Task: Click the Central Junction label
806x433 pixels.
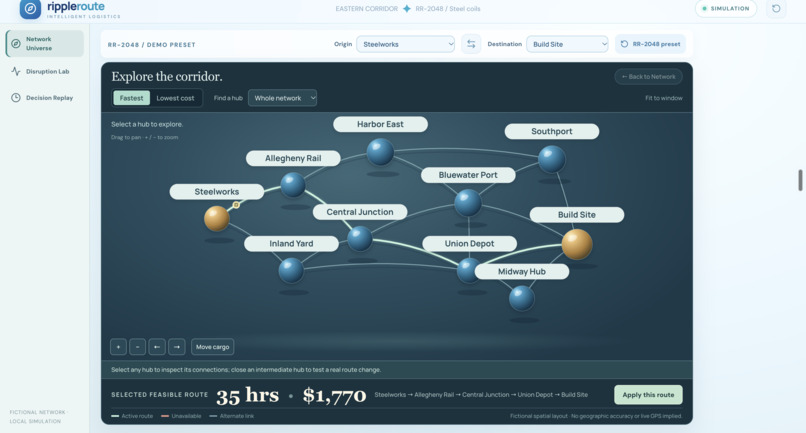Action: tap(360, 212)
